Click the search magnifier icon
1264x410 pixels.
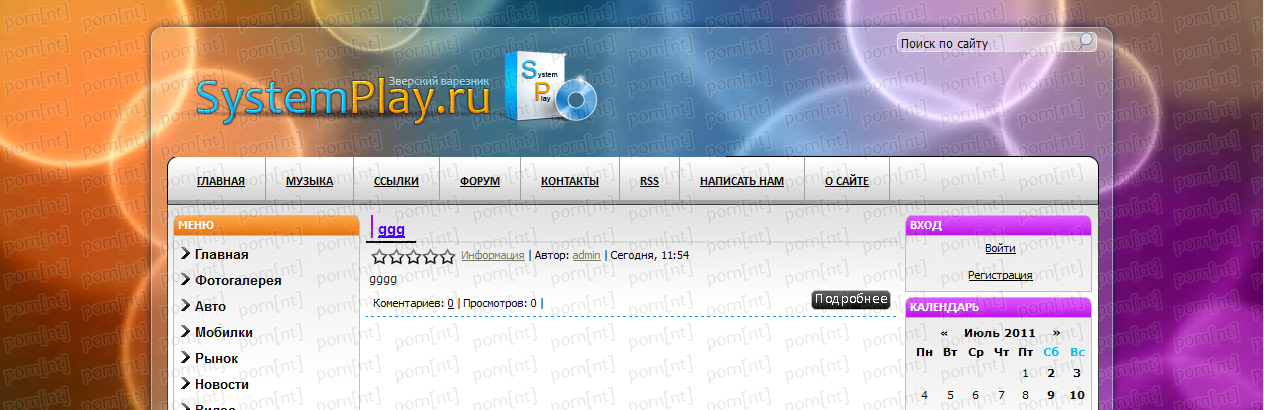point(1086,41)
